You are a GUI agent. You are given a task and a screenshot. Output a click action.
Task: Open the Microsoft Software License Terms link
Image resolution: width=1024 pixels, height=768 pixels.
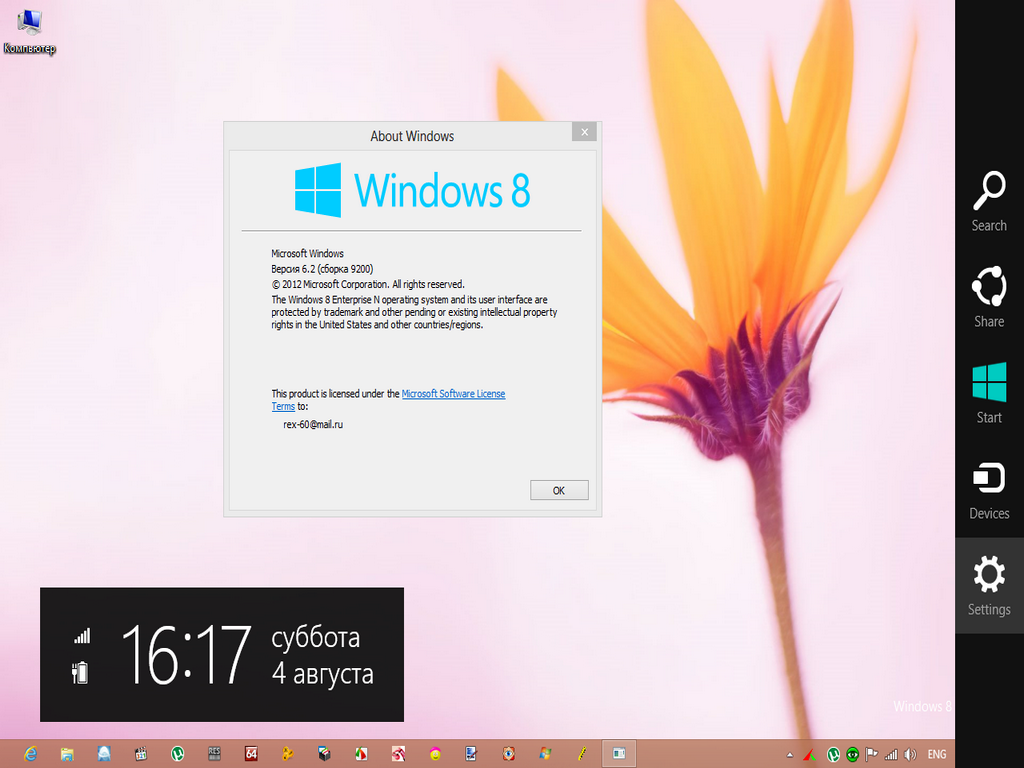coord(453,394)
